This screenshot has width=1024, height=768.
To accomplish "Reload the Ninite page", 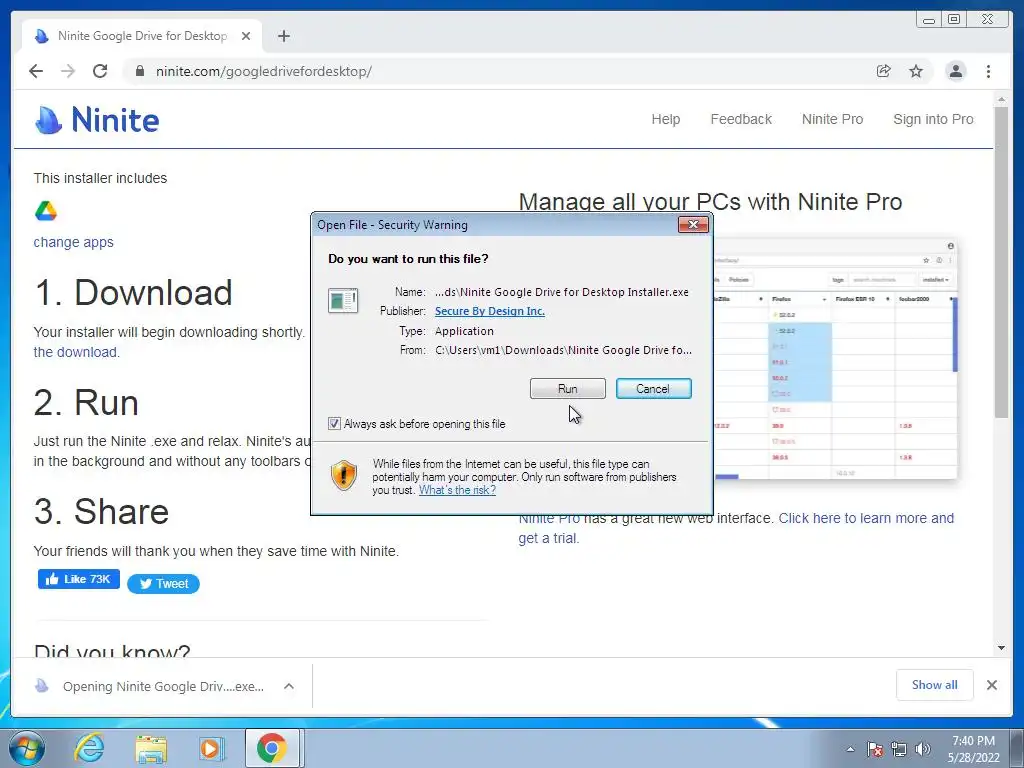I will tap(100, 71).
